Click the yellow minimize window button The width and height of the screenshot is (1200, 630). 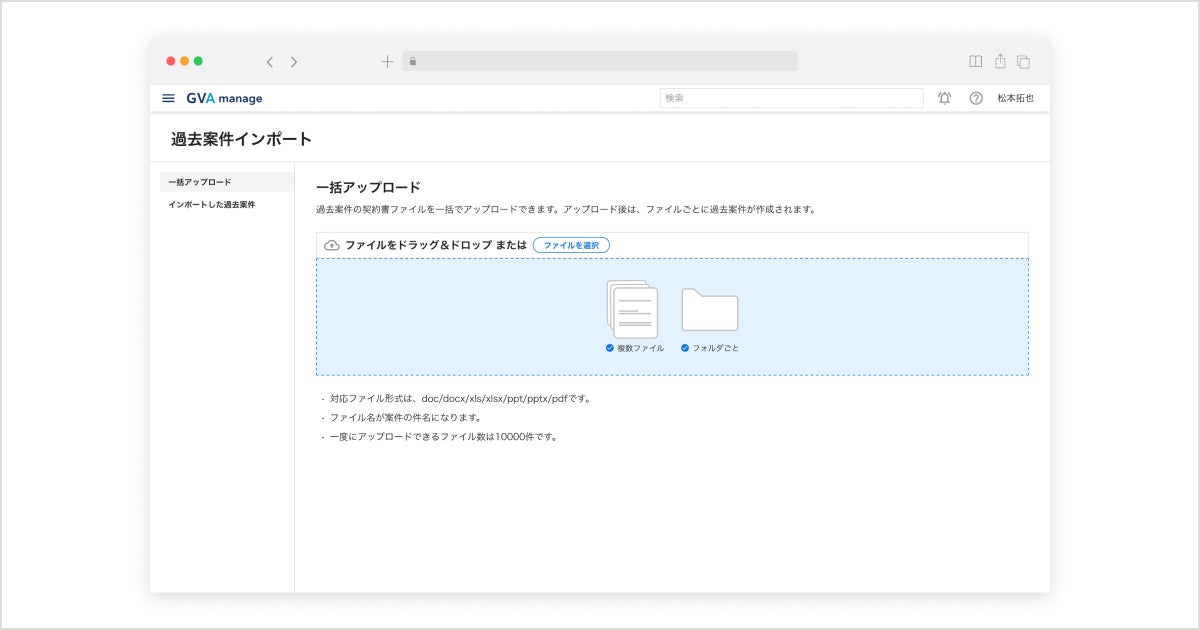(185, 61)
